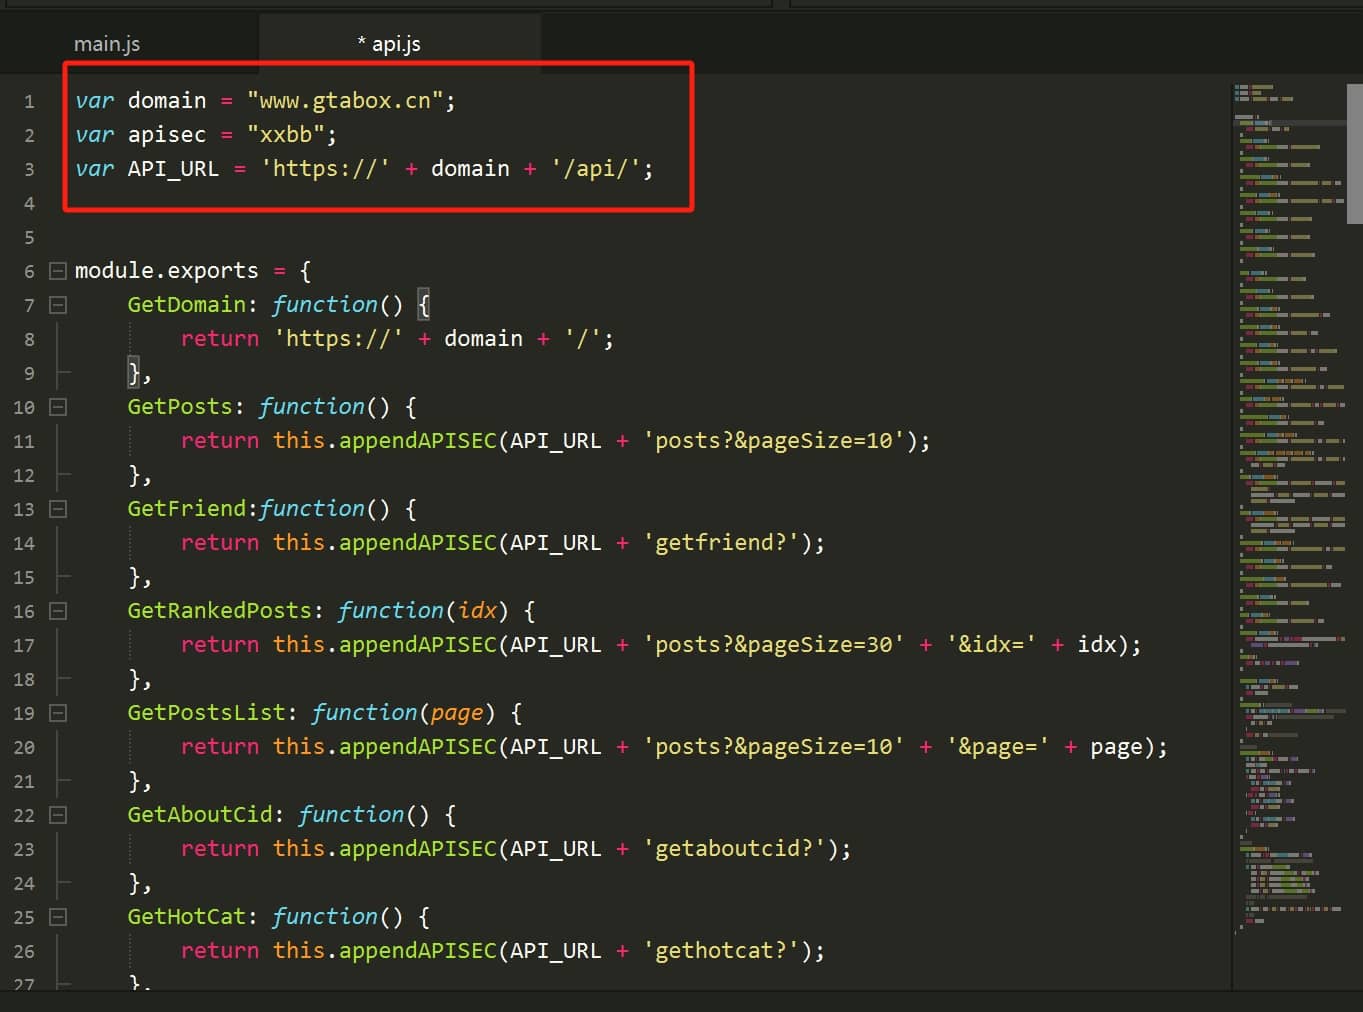Place cursor in the "xxbb" apisec value
This screenshot has width=1363, height=1012.
point(285,135)
